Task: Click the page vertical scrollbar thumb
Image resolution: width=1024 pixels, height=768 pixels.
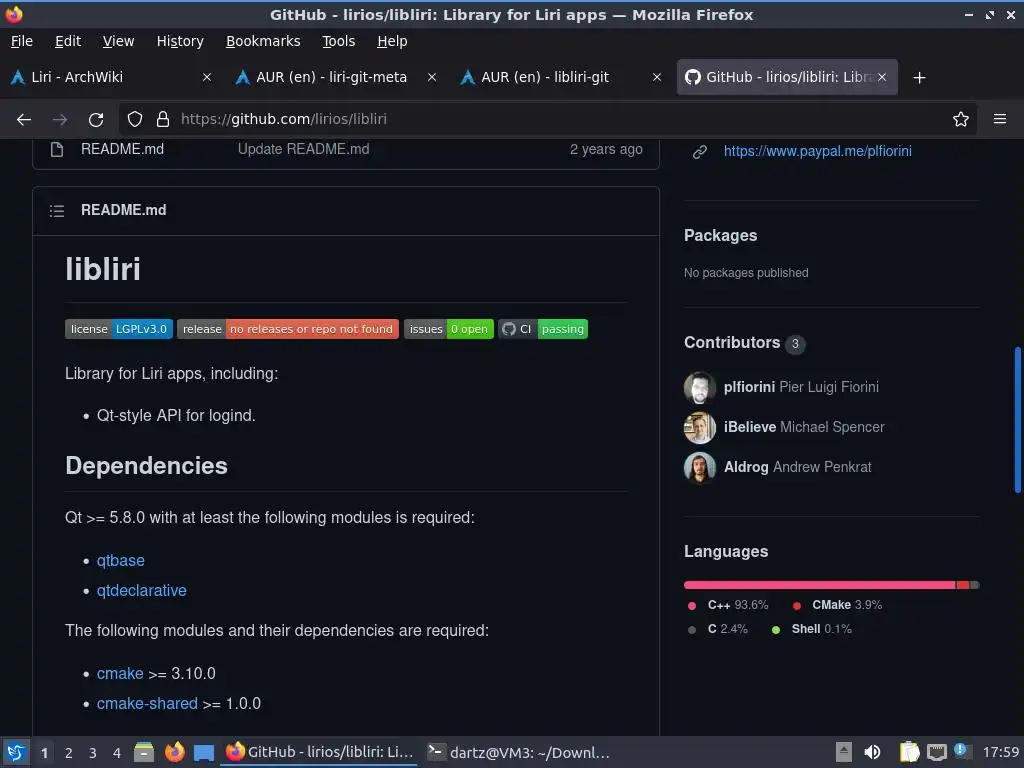Action: click(1017, 420)
